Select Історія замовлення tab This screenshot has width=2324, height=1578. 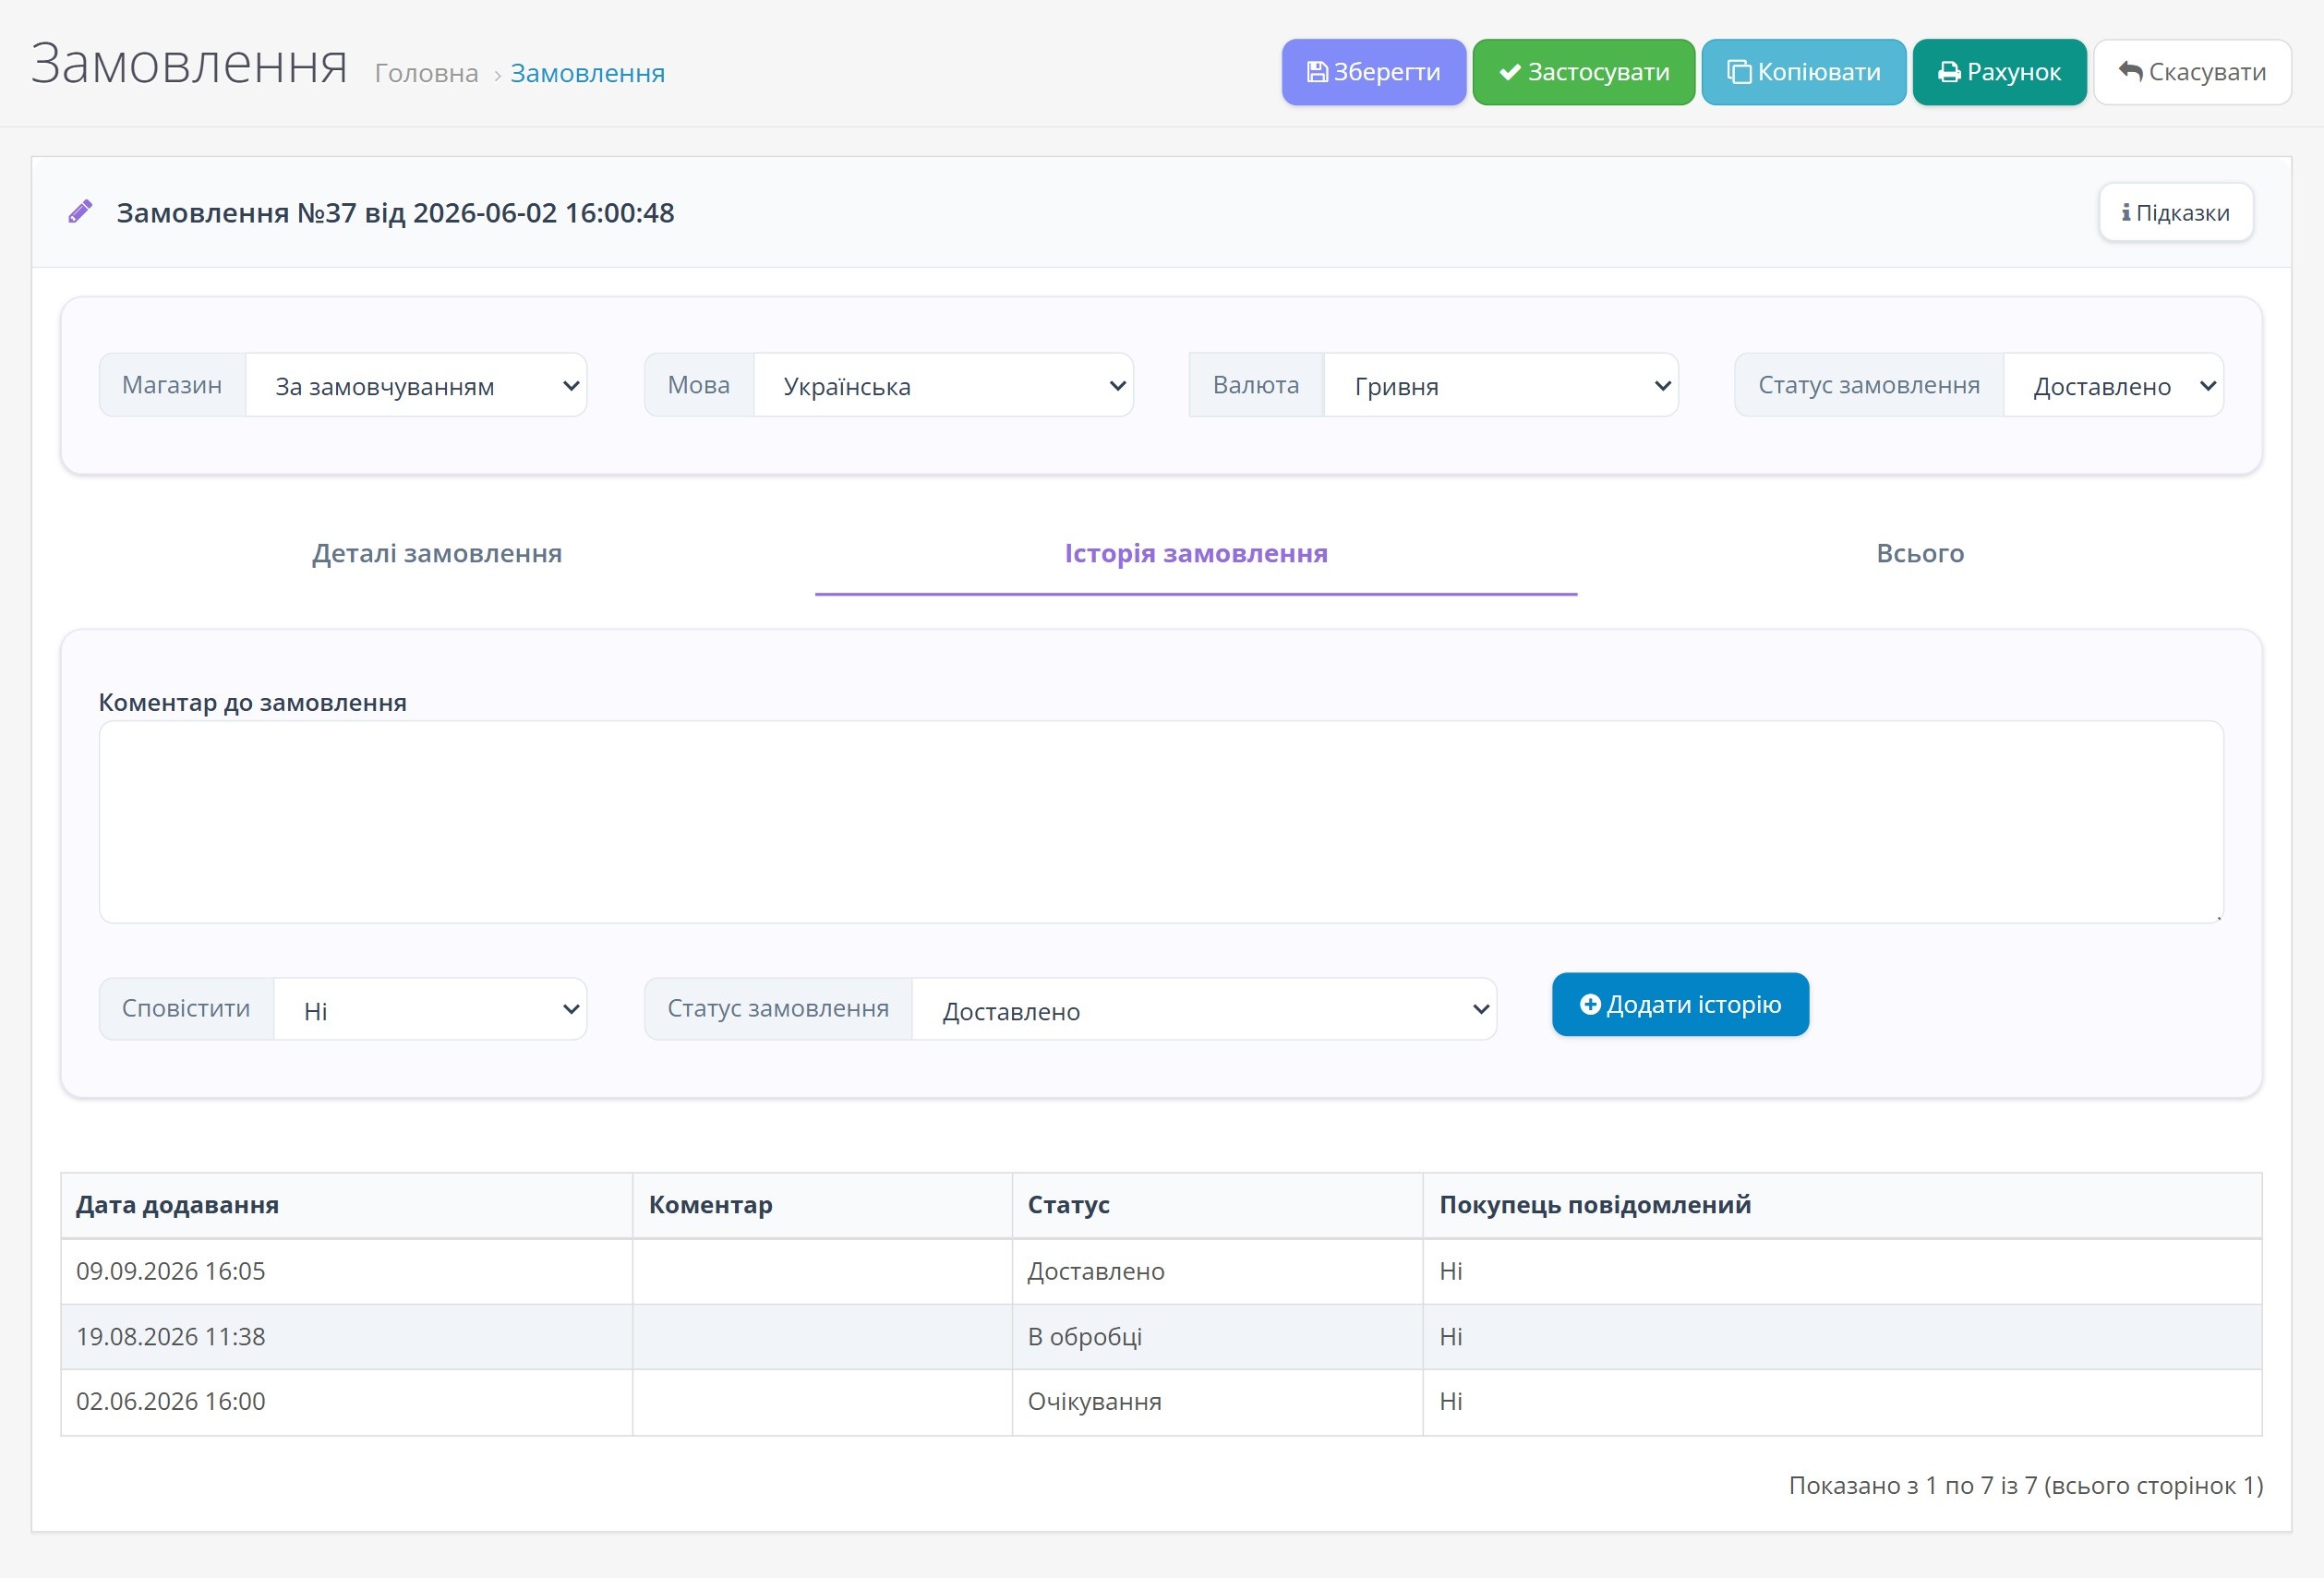1196,553
